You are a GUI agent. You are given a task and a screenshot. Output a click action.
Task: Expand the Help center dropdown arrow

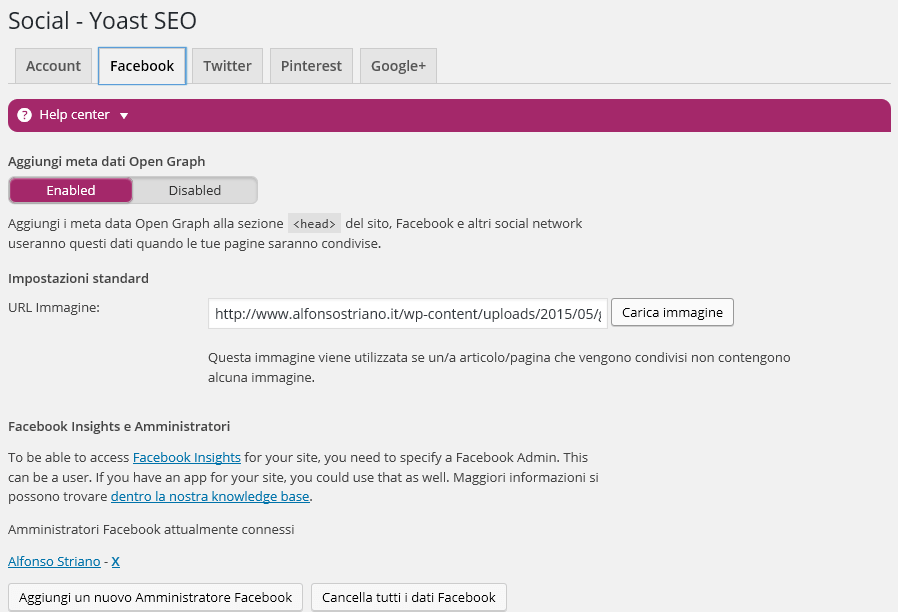[124, 116]
